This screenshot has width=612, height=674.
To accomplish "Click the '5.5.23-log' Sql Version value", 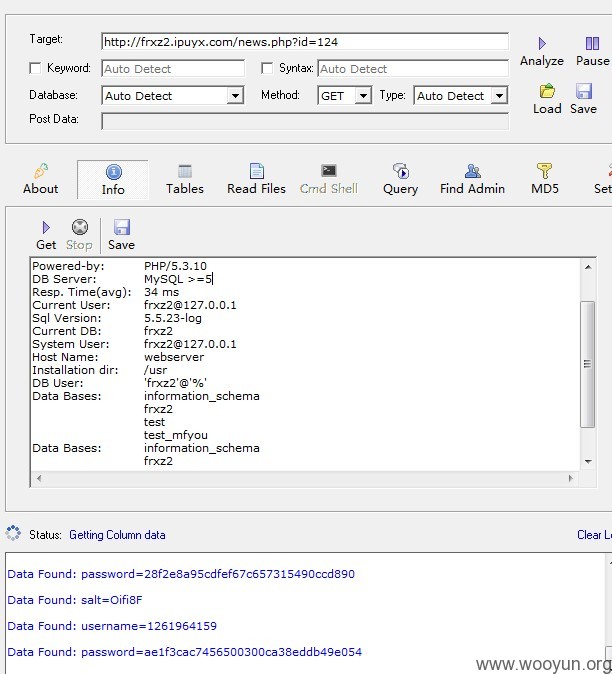I will coord(173,318).
